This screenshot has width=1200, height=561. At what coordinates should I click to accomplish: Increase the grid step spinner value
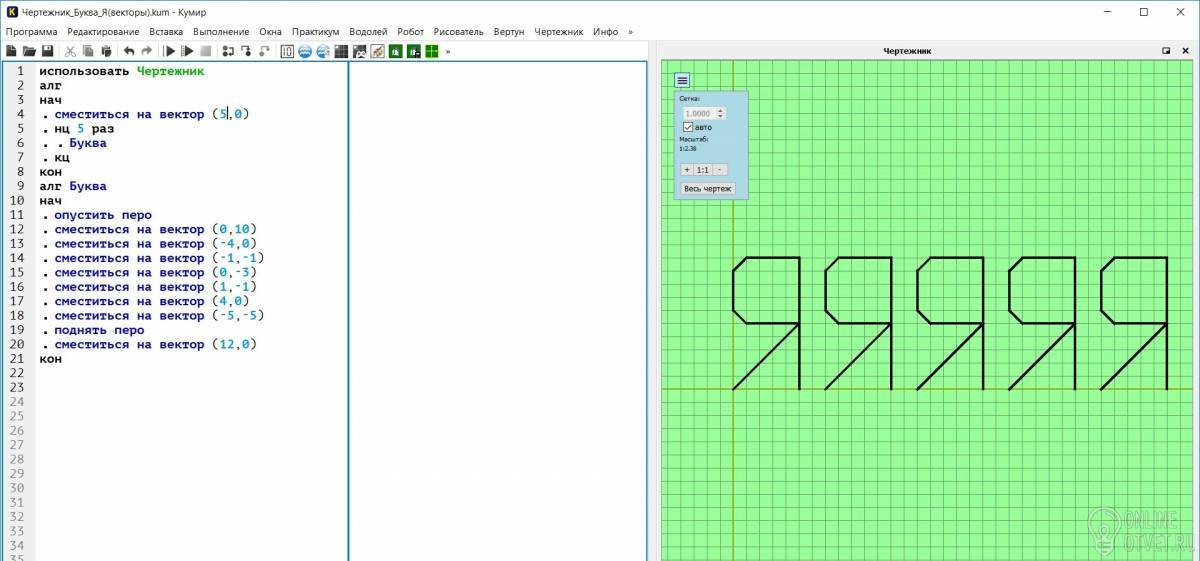tap(720, 111)
